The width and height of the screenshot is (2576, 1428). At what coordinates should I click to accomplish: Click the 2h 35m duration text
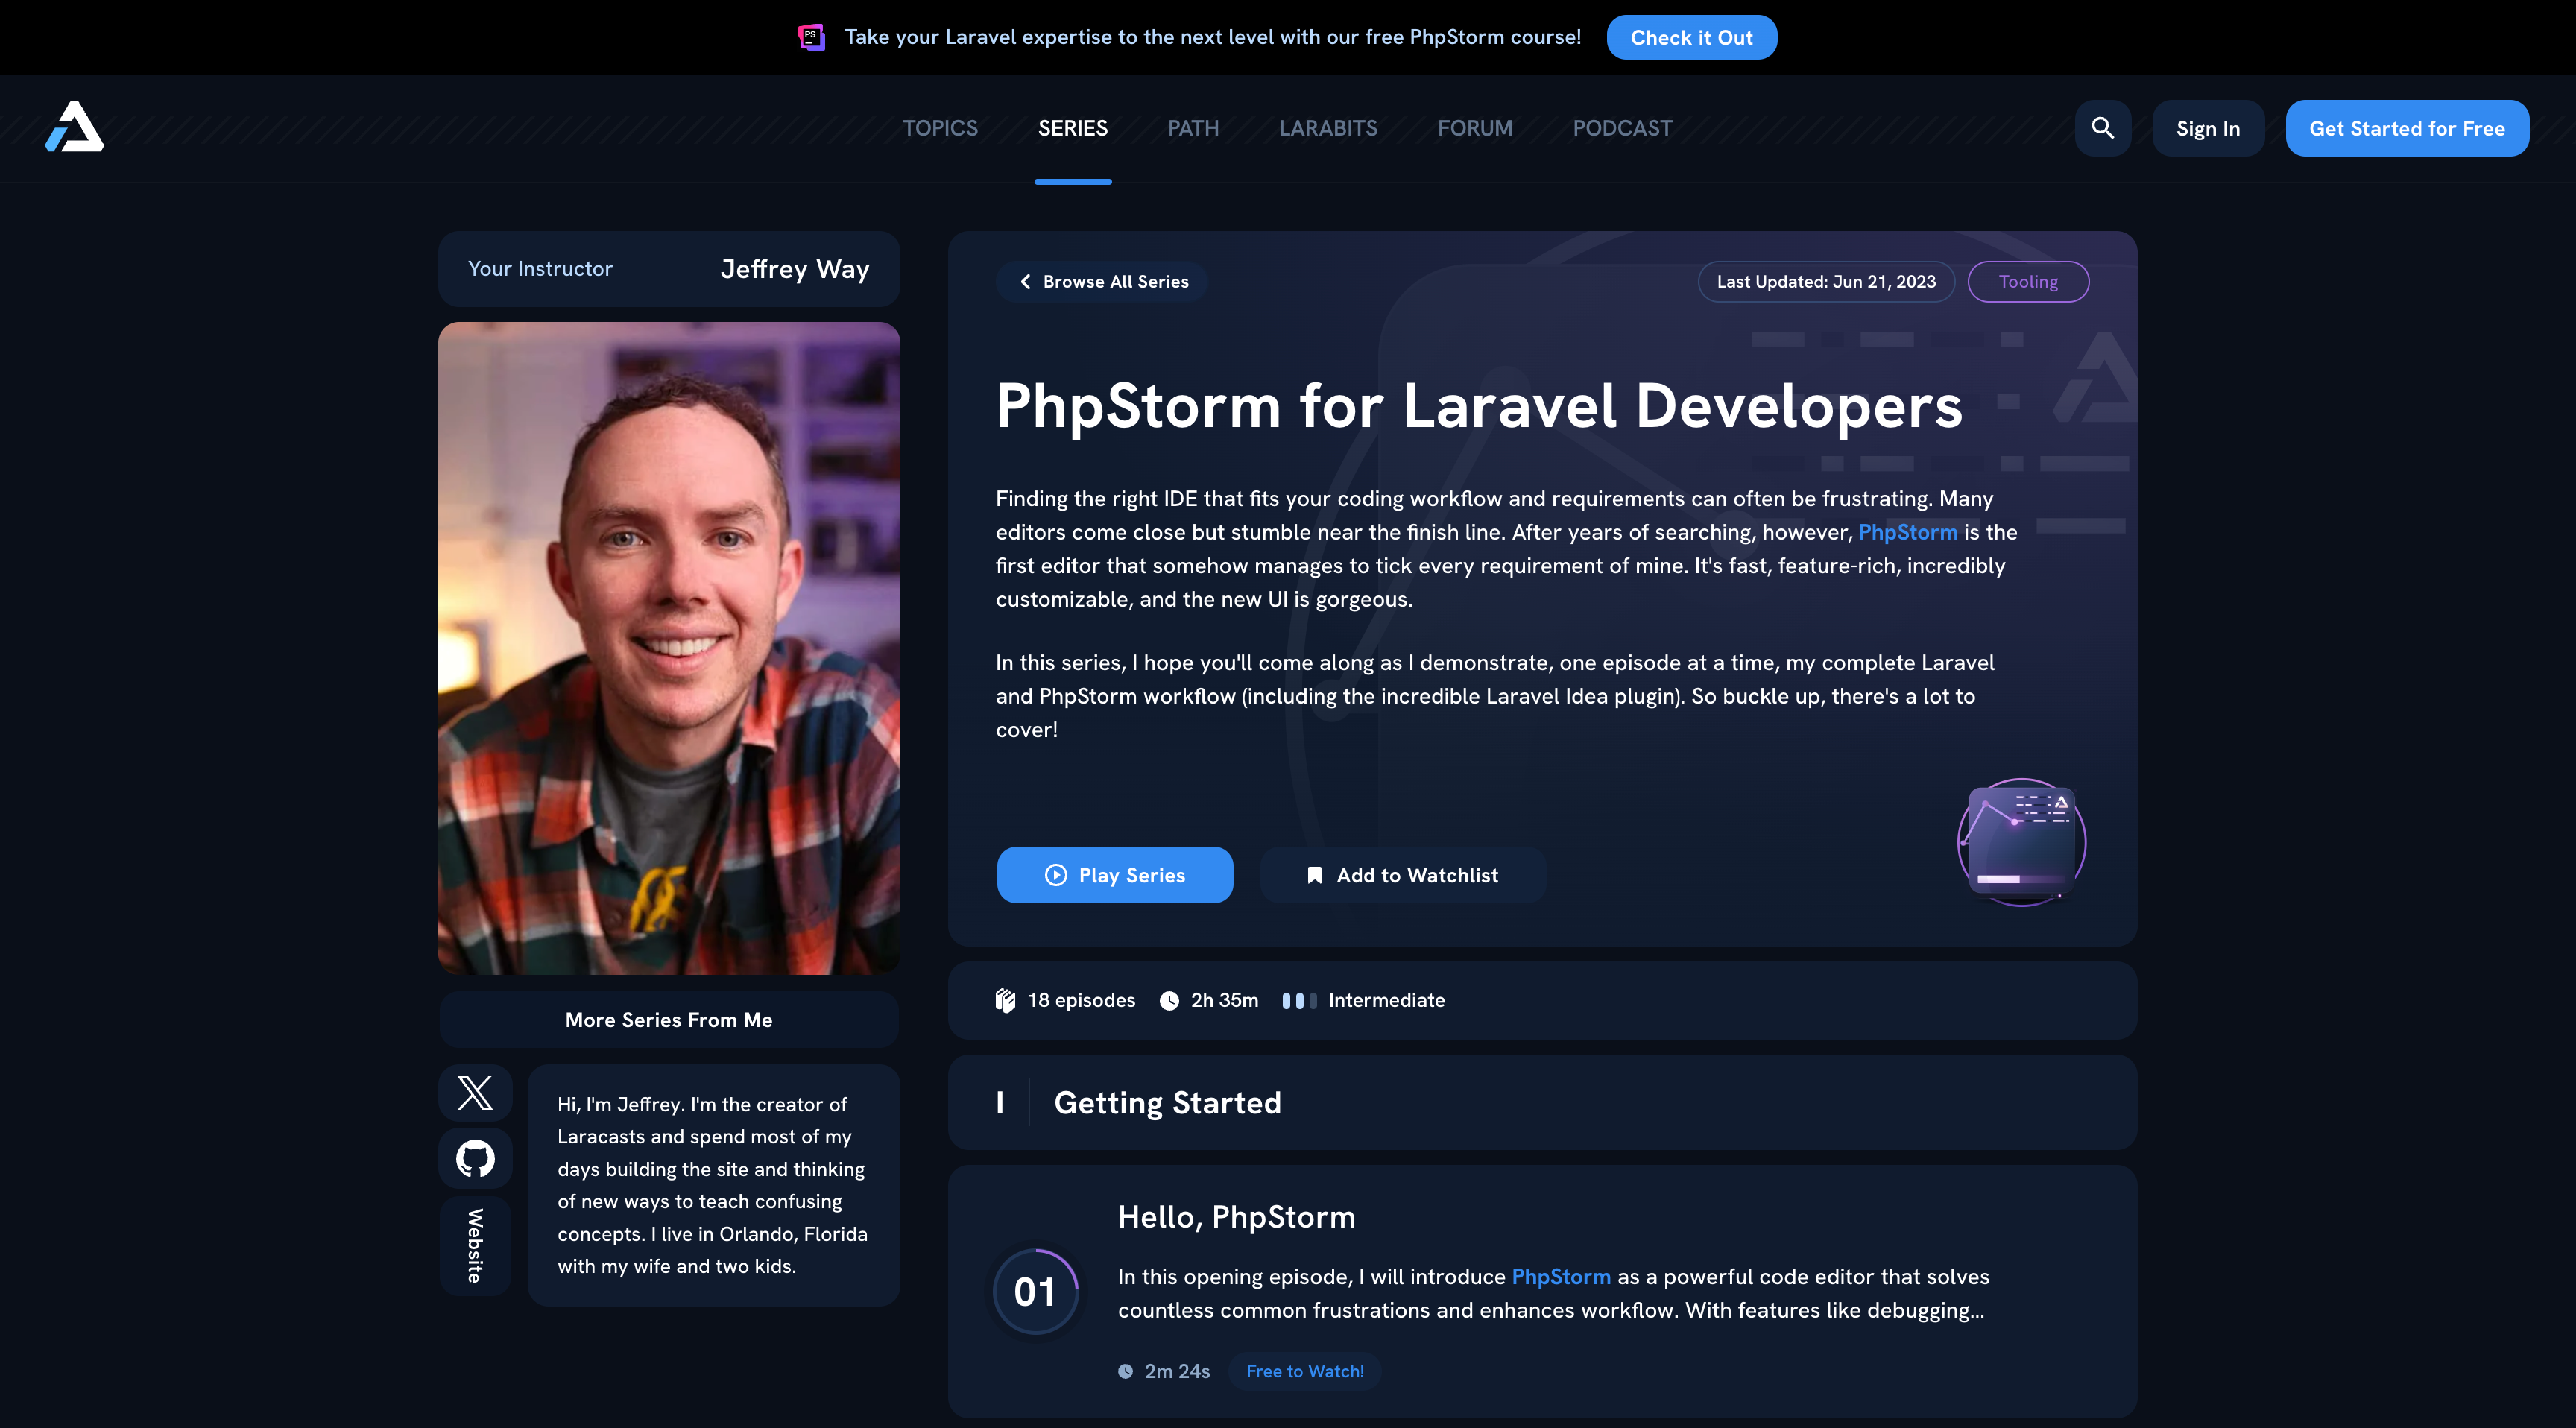[1224, 1000]
